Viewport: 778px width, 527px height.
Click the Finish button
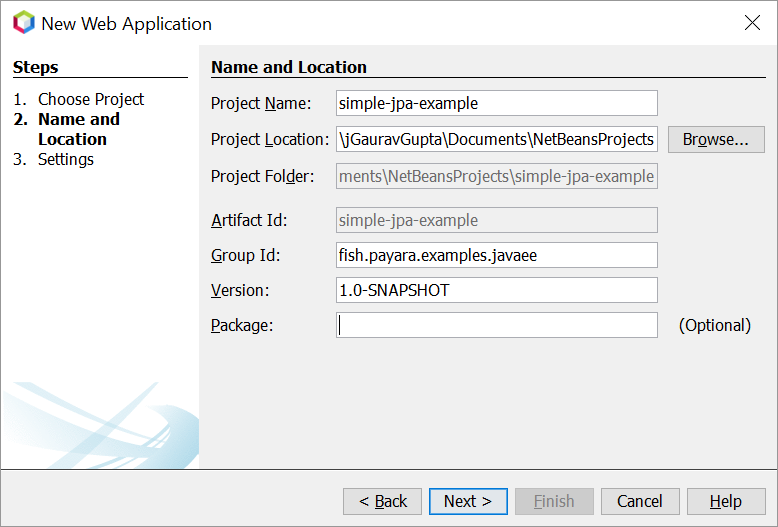(554, 501)
